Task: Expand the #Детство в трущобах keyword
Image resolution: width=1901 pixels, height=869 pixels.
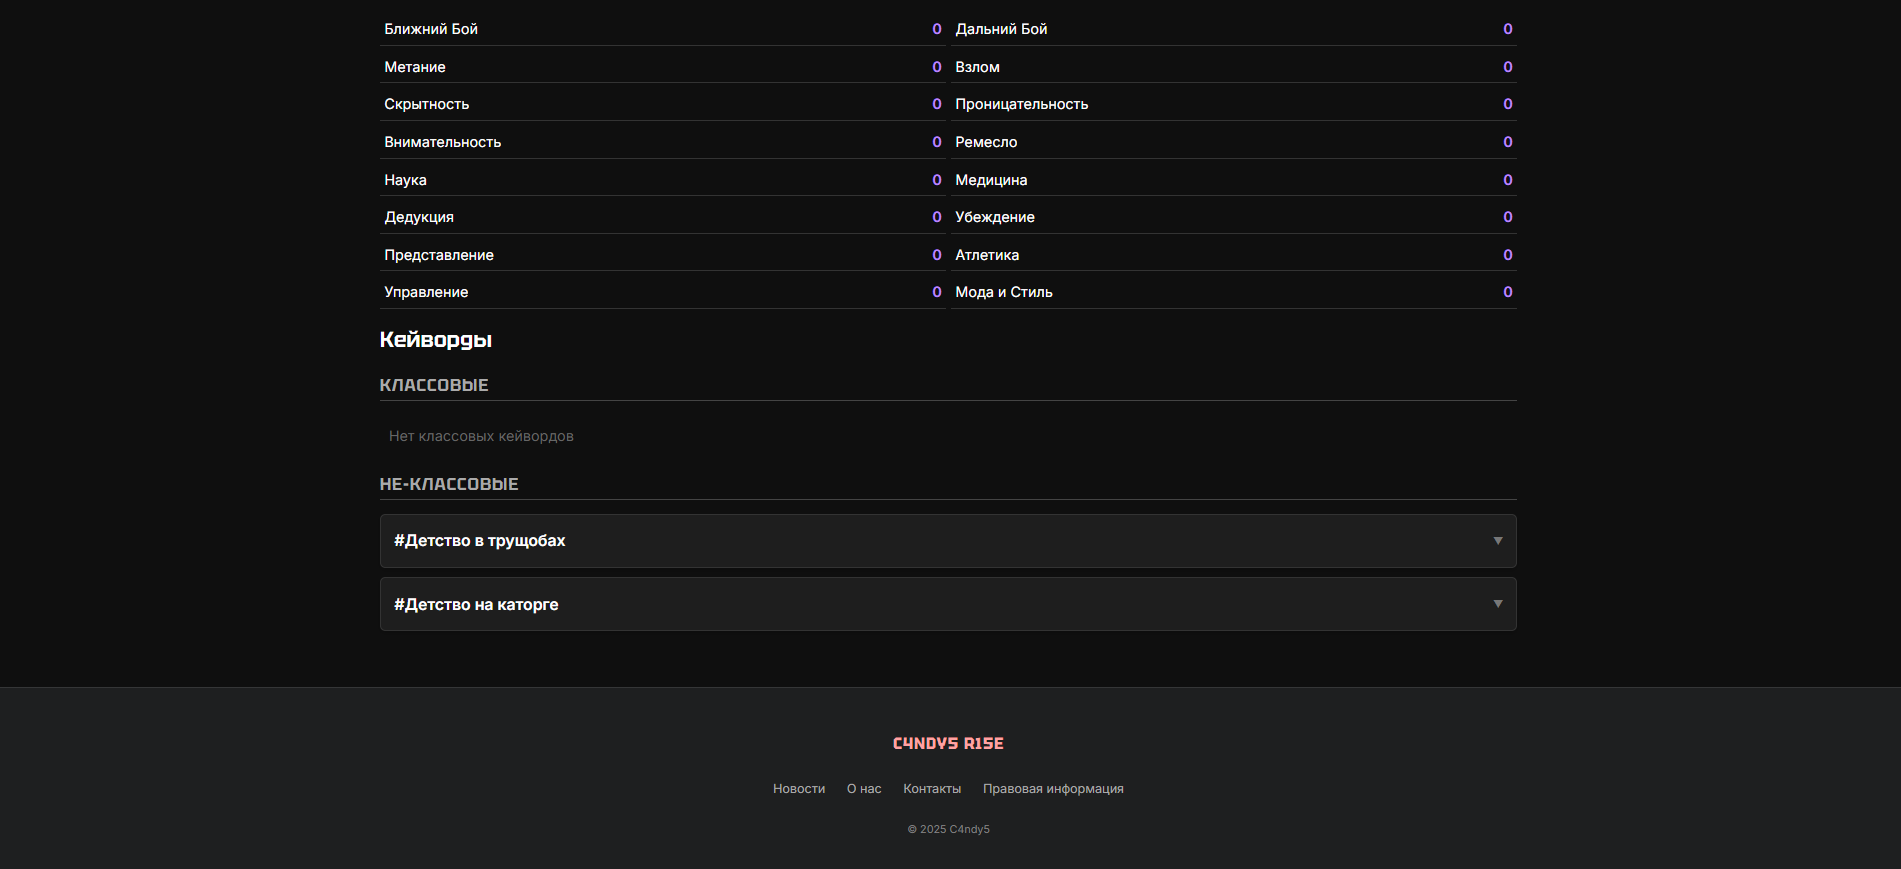Action: [x=948, y=541]
